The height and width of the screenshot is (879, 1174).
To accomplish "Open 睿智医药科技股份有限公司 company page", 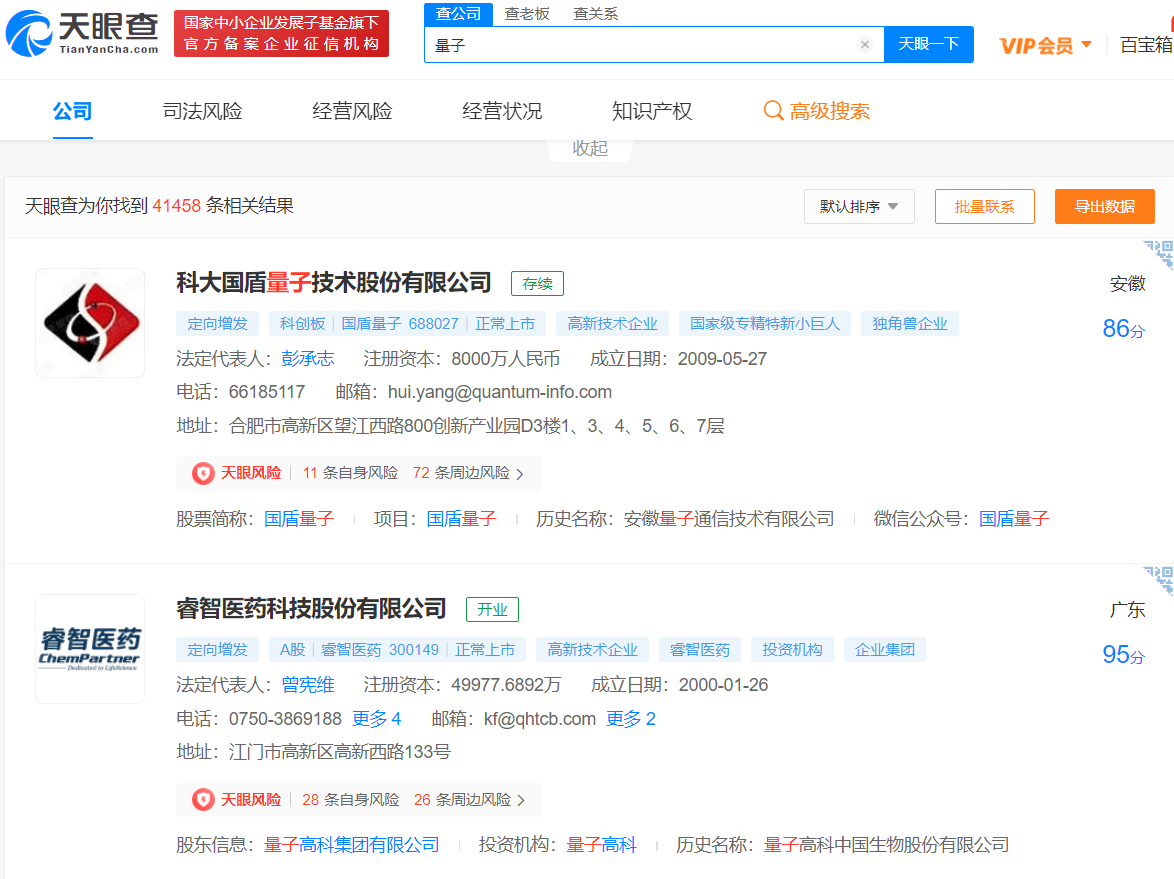I will [311, 609].
